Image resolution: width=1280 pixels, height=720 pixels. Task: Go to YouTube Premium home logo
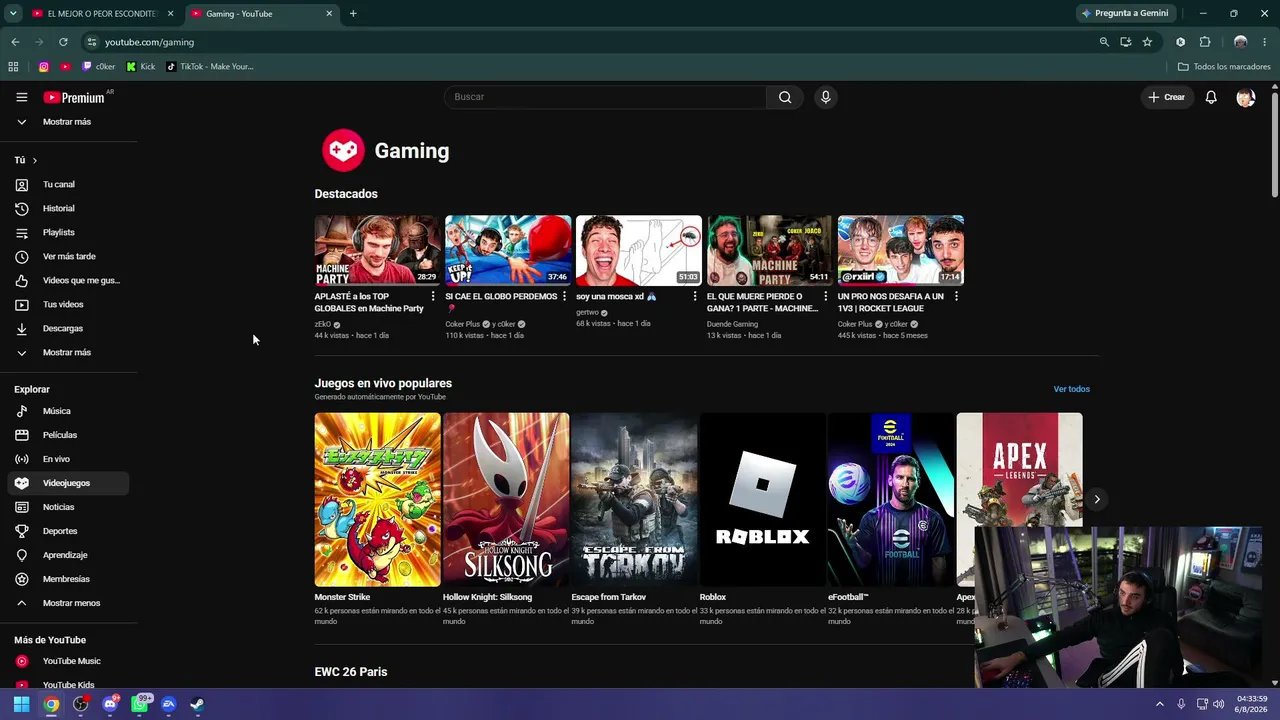[74, 97]
